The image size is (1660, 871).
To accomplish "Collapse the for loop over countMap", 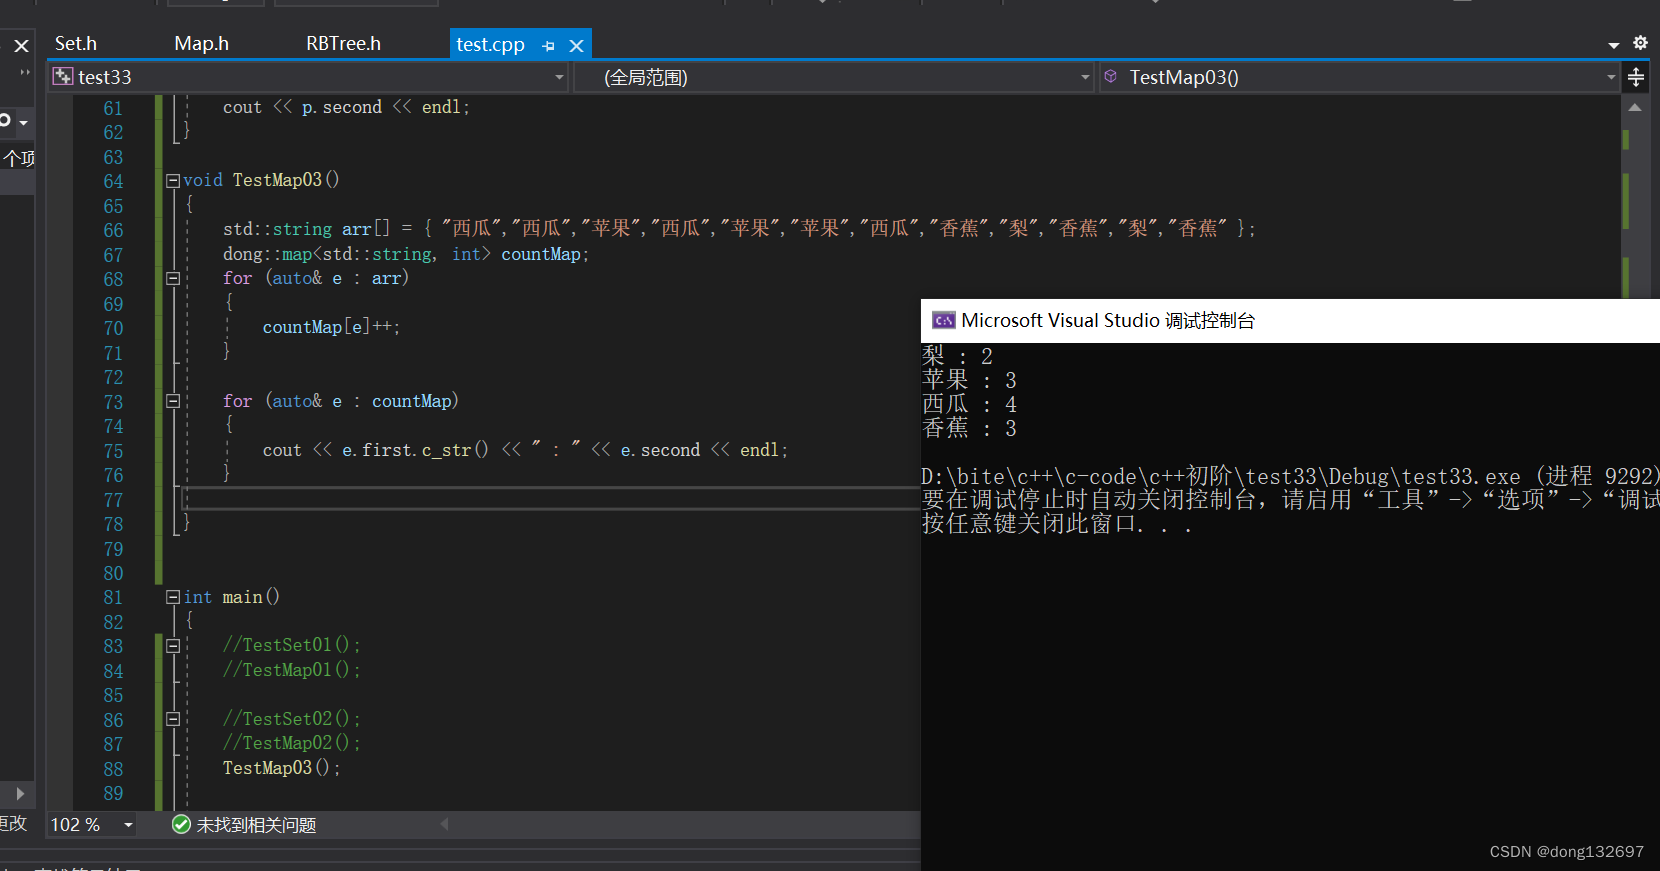I will [x=173, y=401].
